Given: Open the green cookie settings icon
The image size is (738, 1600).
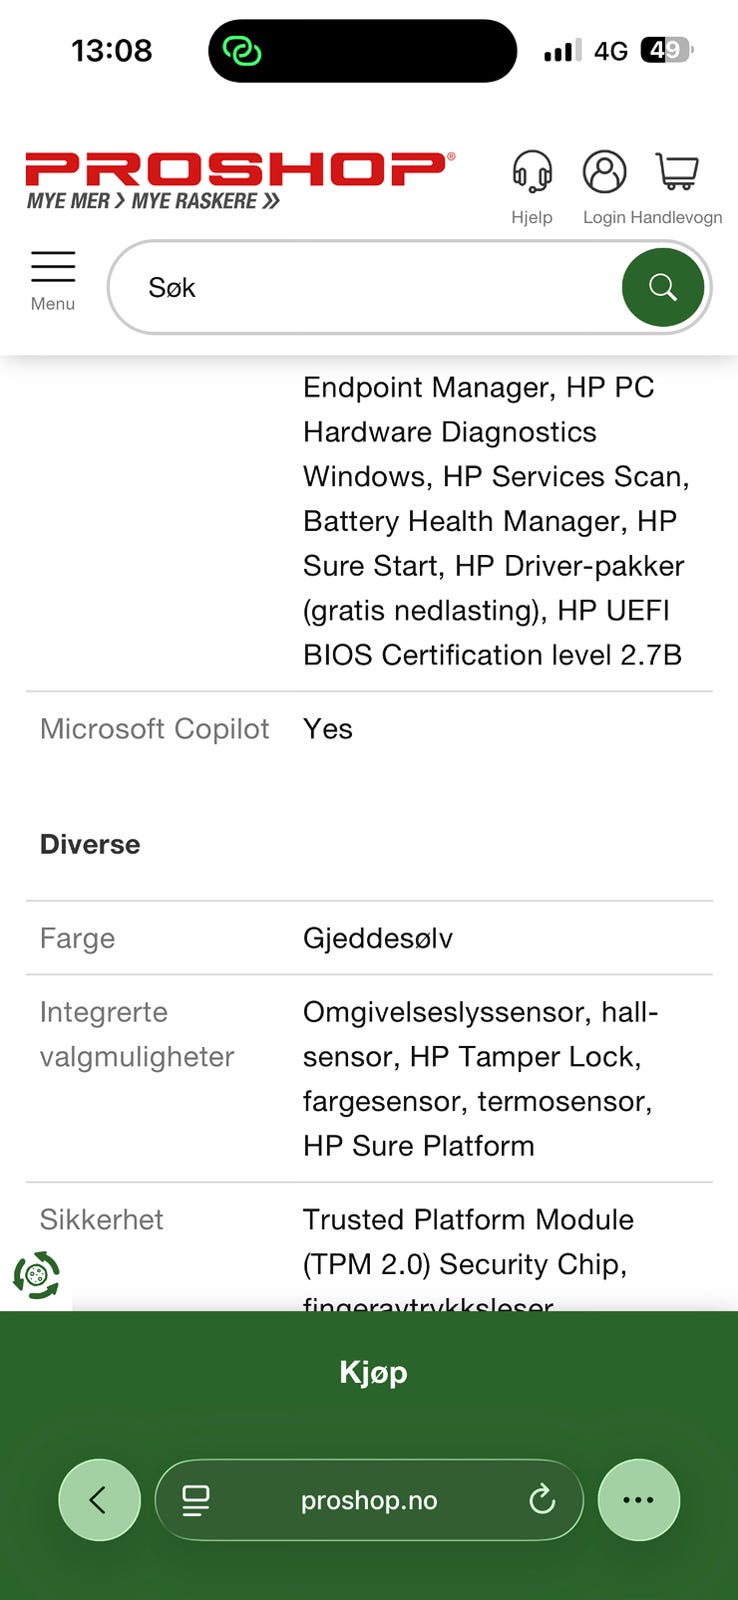Looking at the screenshot, I should [36, 1275].
